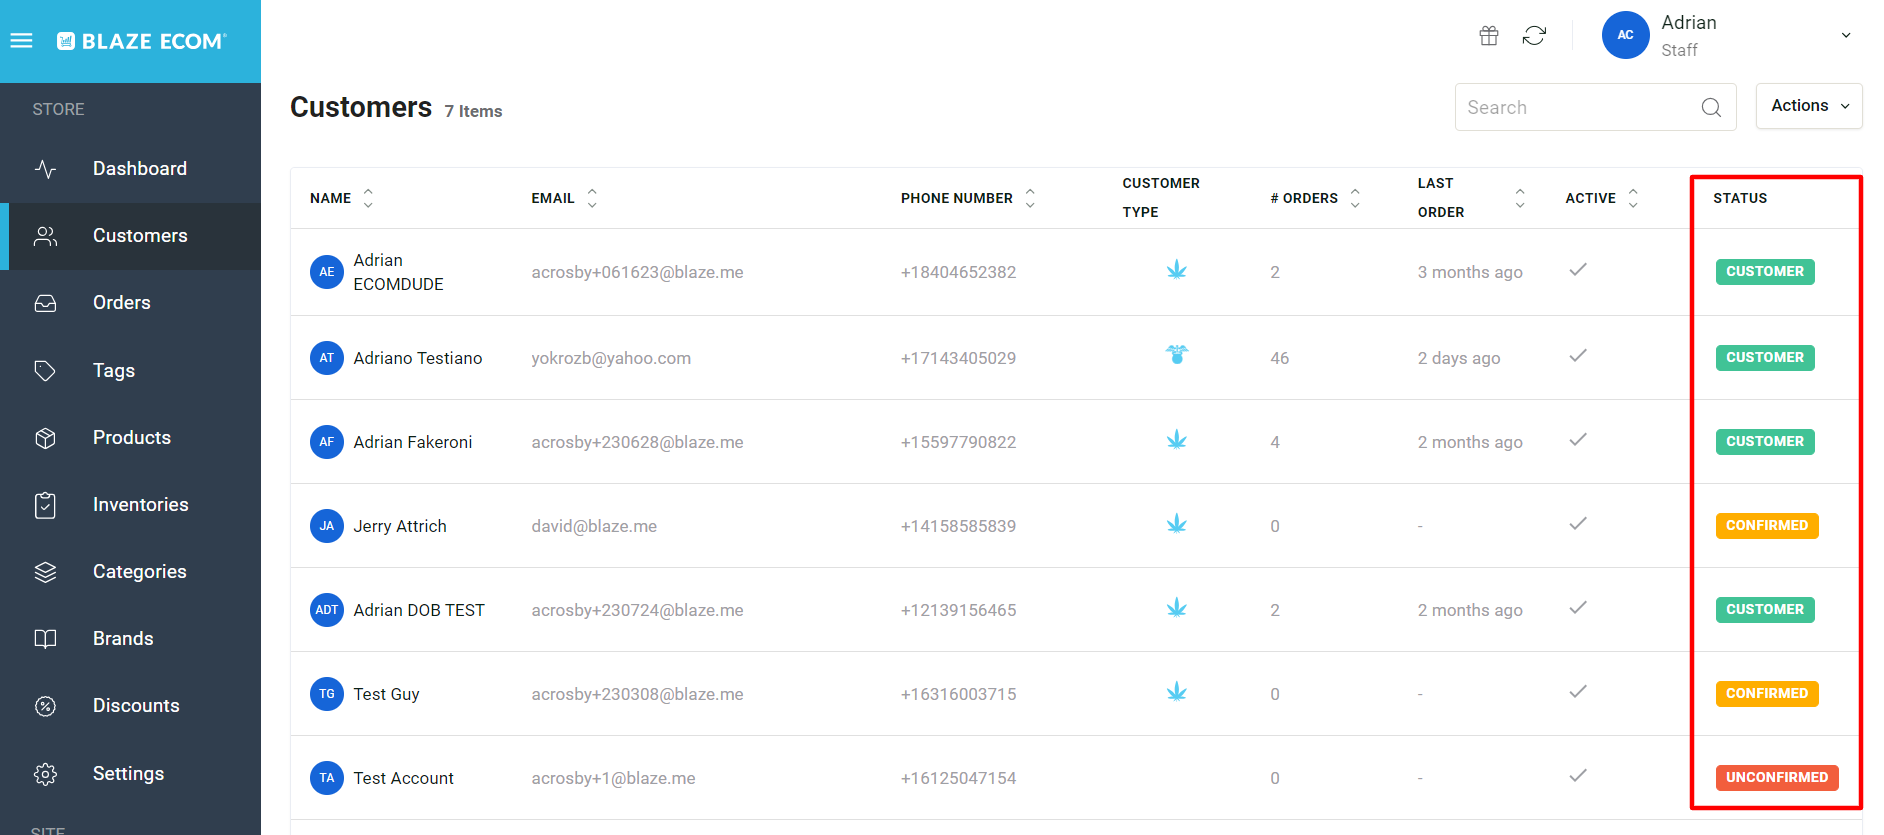Click the AC user avatar

click(1625, 35)
